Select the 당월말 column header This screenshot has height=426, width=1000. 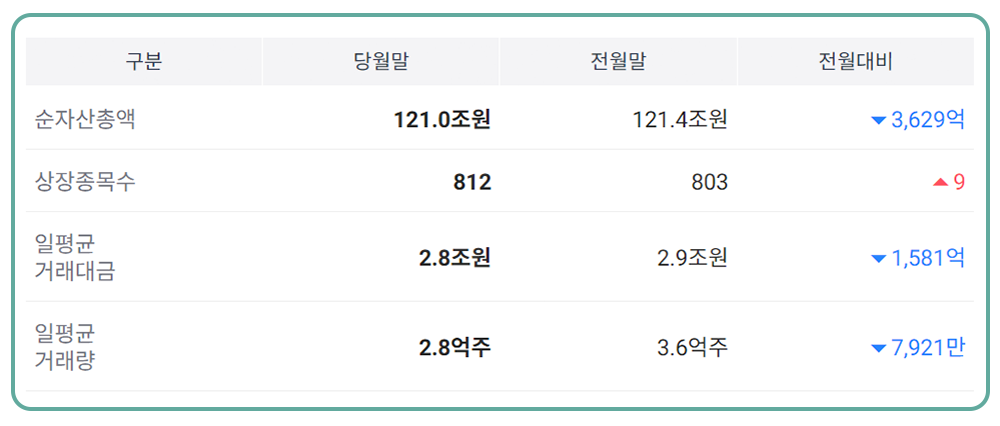pyautogui.click(x=381, y=62)
